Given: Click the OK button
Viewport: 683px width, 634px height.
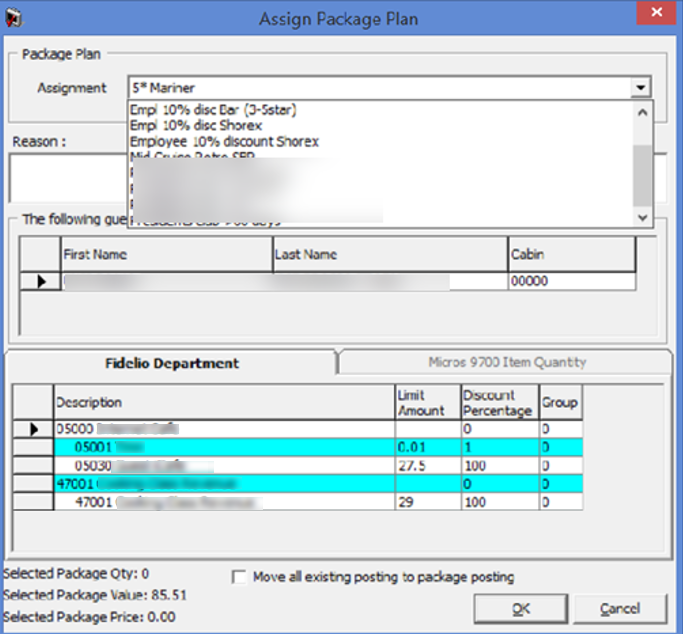Looking at the screenshot, I should click(521, 609).
